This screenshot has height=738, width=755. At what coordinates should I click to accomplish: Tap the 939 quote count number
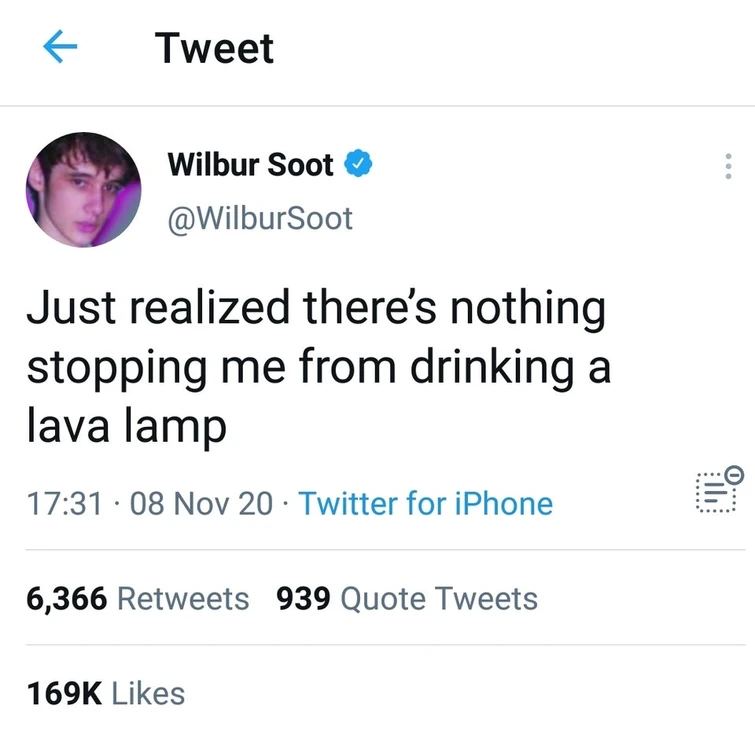(x=304, y=598)
